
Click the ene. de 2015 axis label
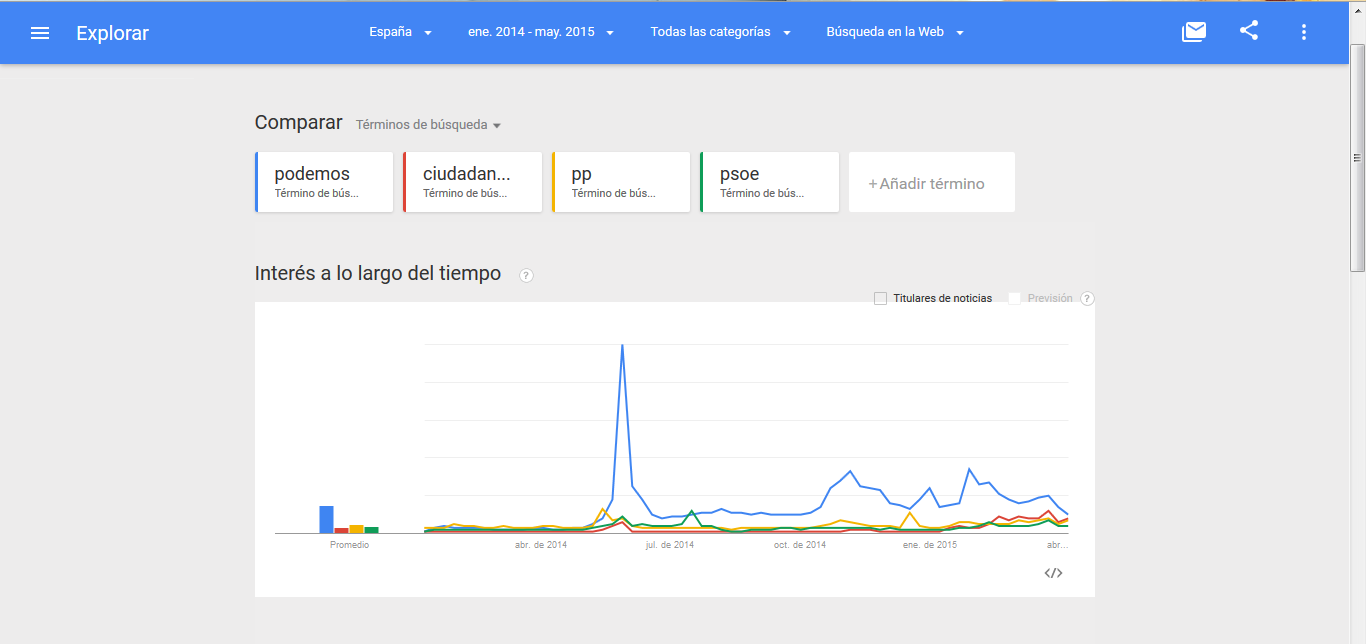[930, 545]
